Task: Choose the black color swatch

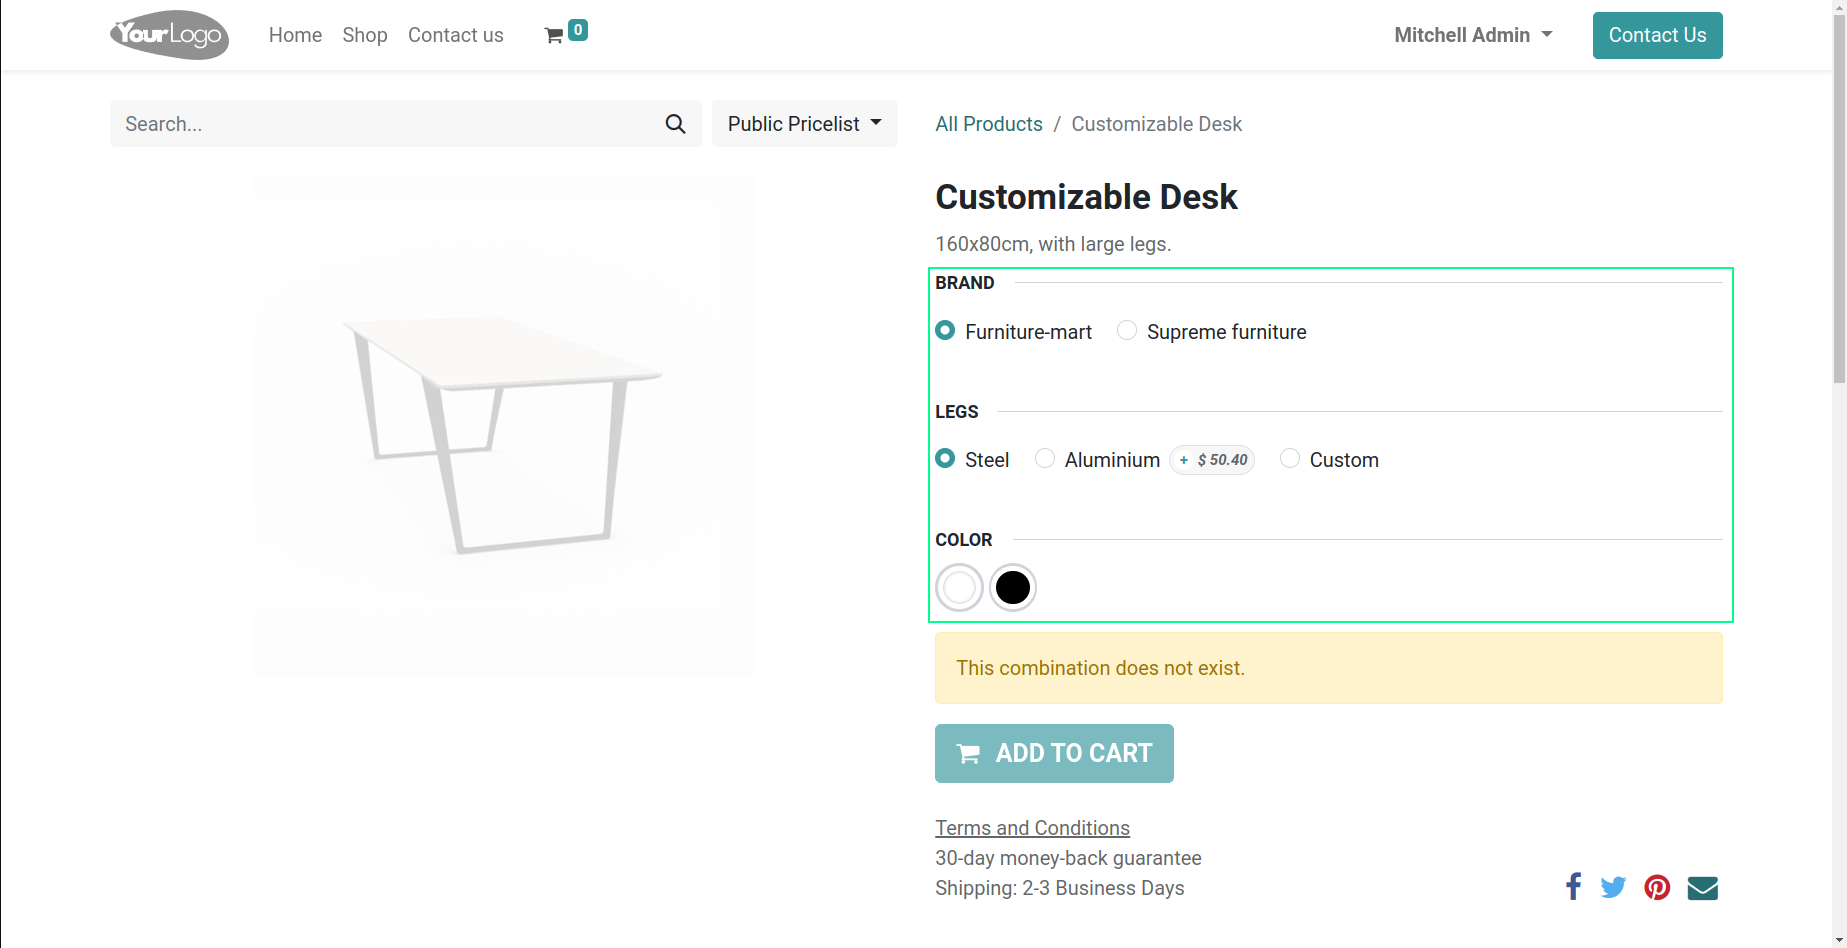Action: click(x=1013, y=588)
